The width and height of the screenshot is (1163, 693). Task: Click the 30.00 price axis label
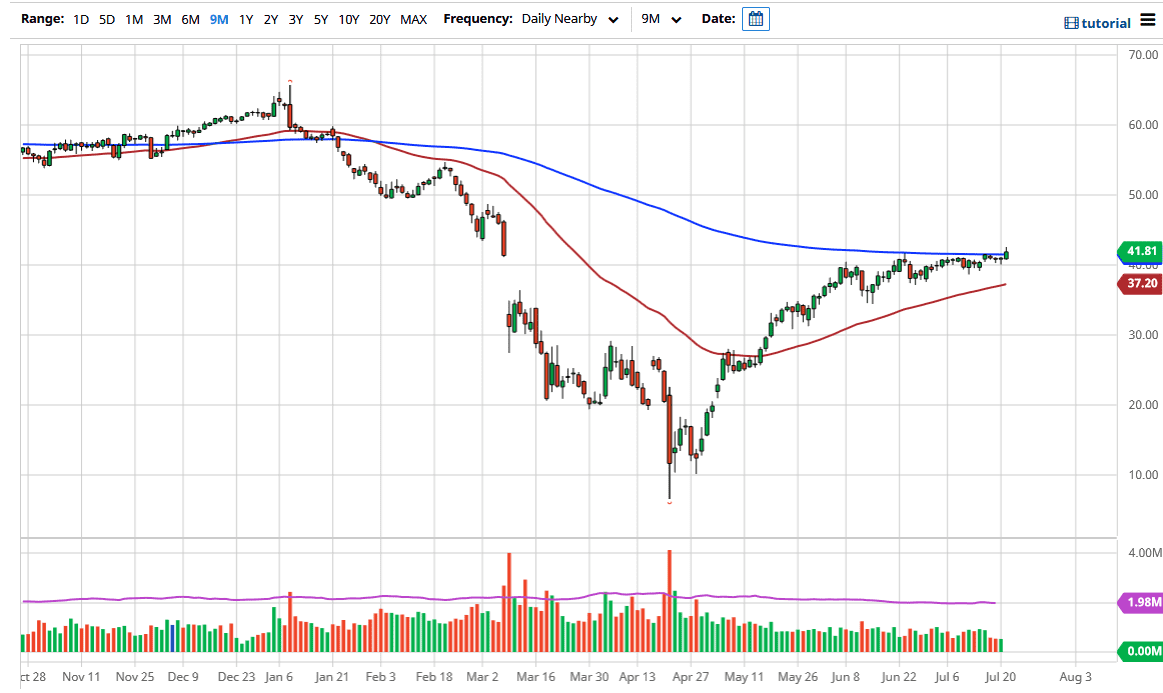1143,335
